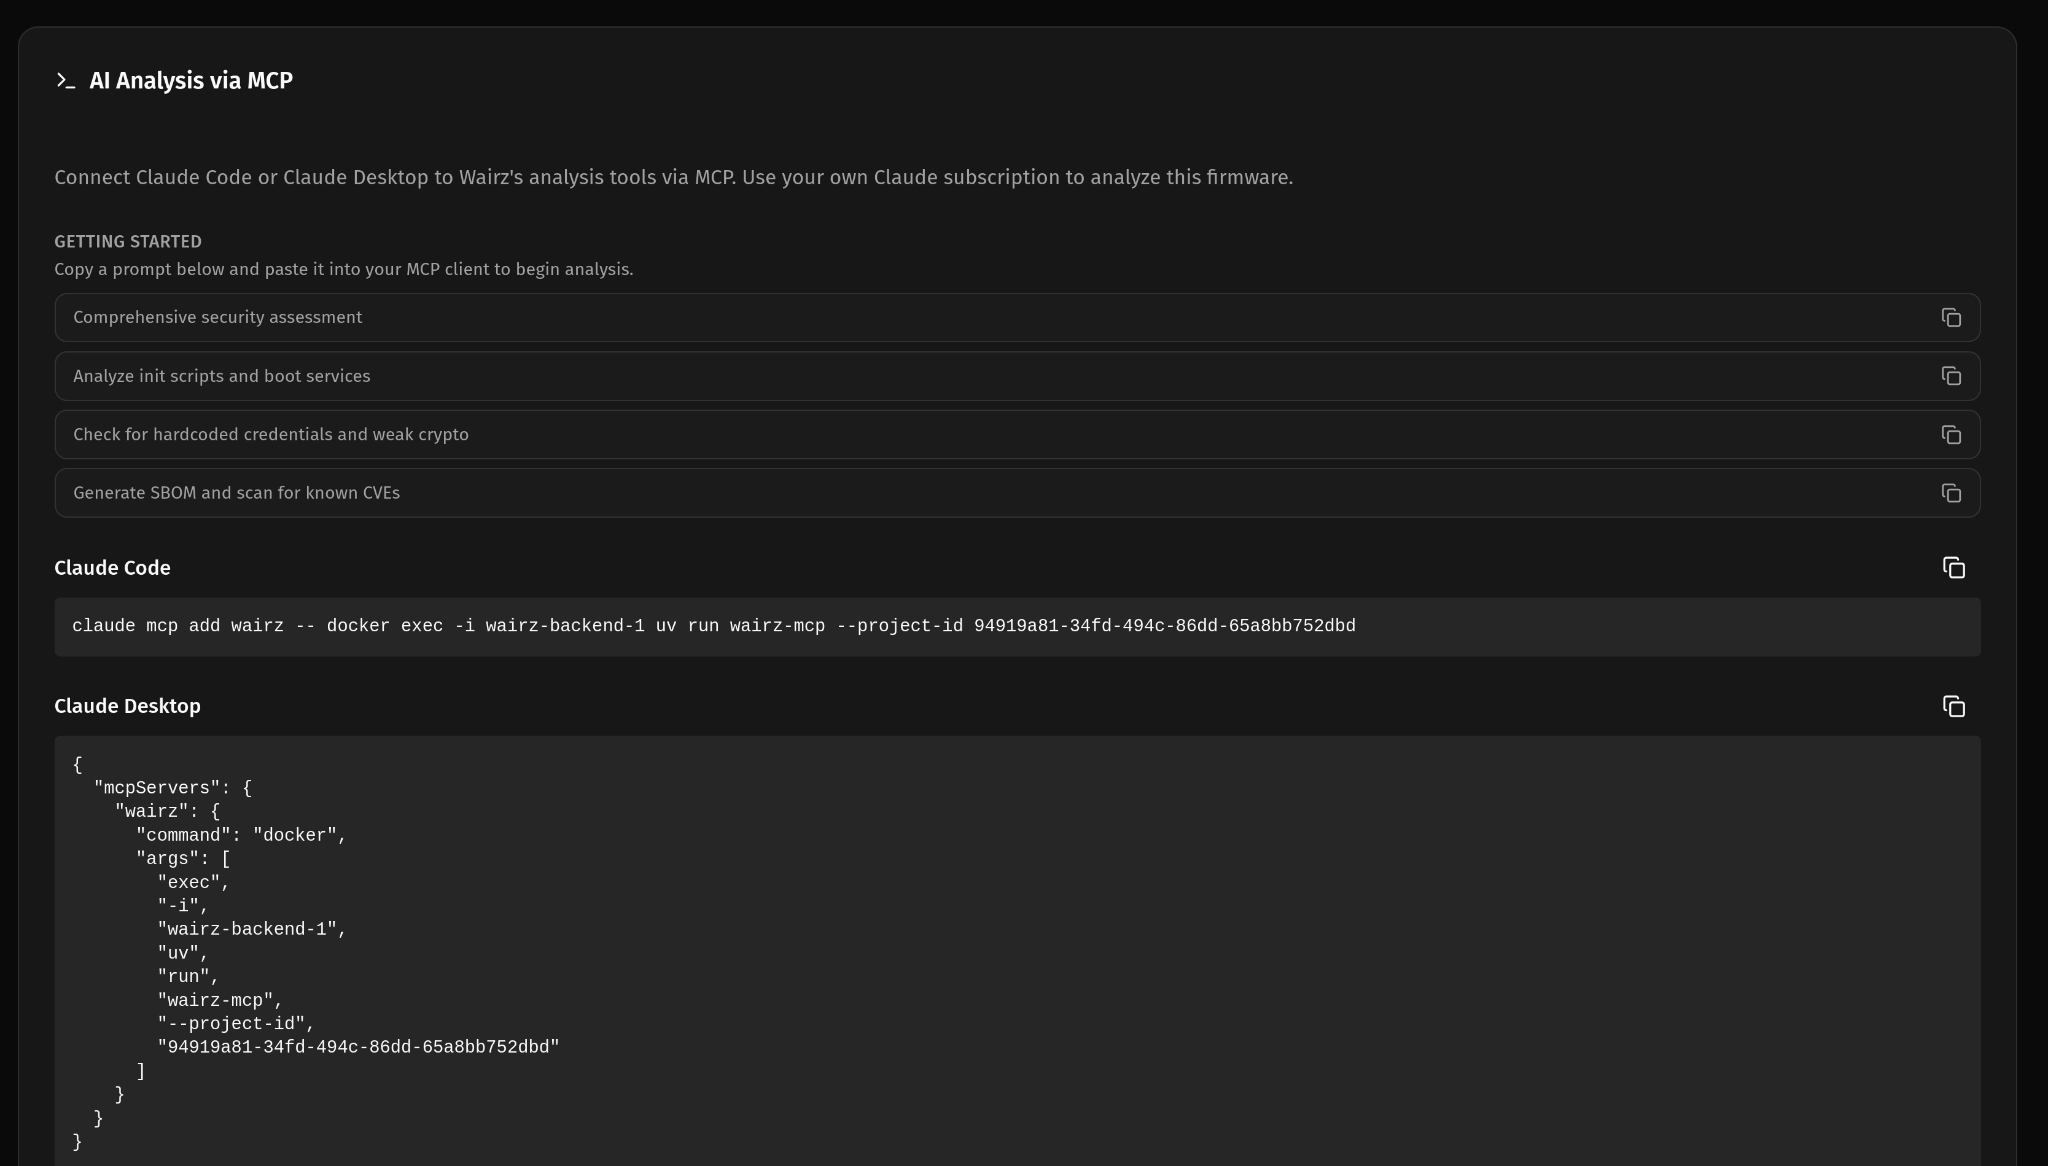2048x1166 pixels.
Task: Click the "wairz-mcp" argument line
Action: pos(220,1000)
